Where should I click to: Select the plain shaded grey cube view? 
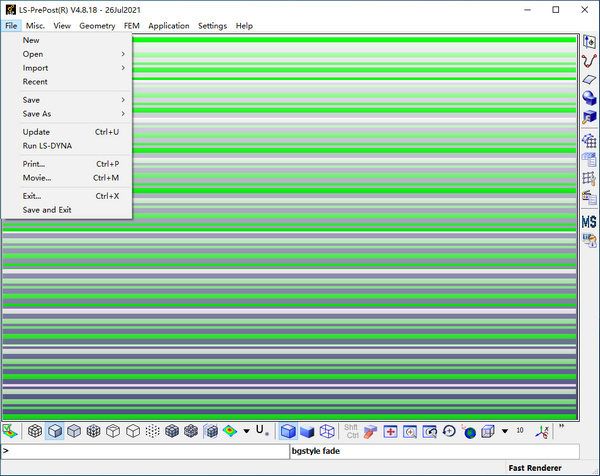point(74,431)
